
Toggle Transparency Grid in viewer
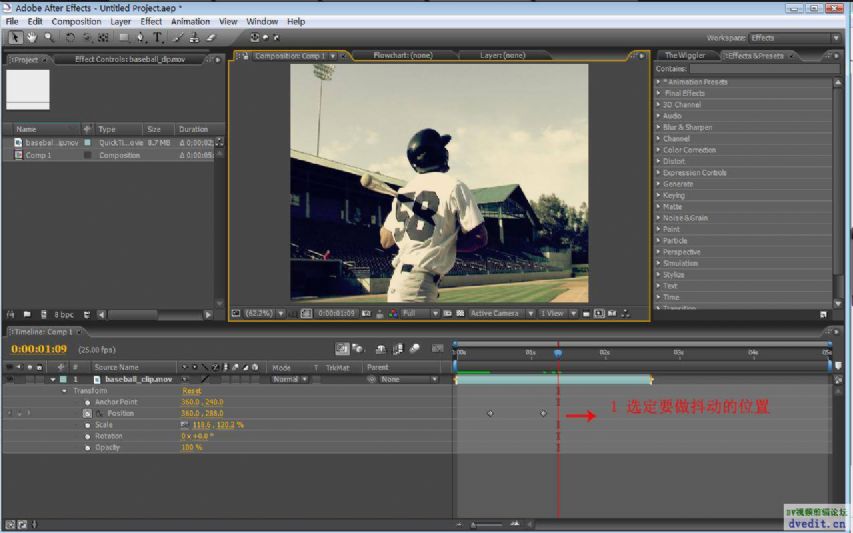pos(460,314)
